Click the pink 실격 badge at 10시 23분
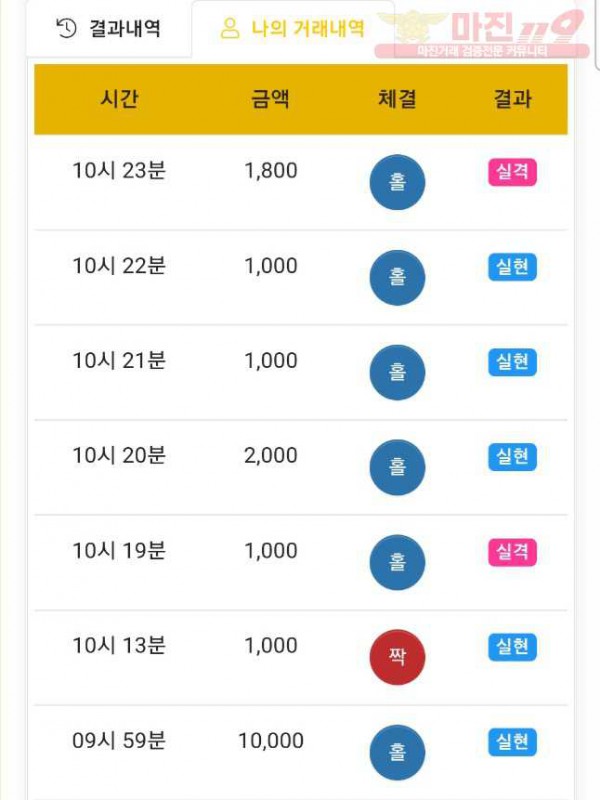 (x=512, y=172)
